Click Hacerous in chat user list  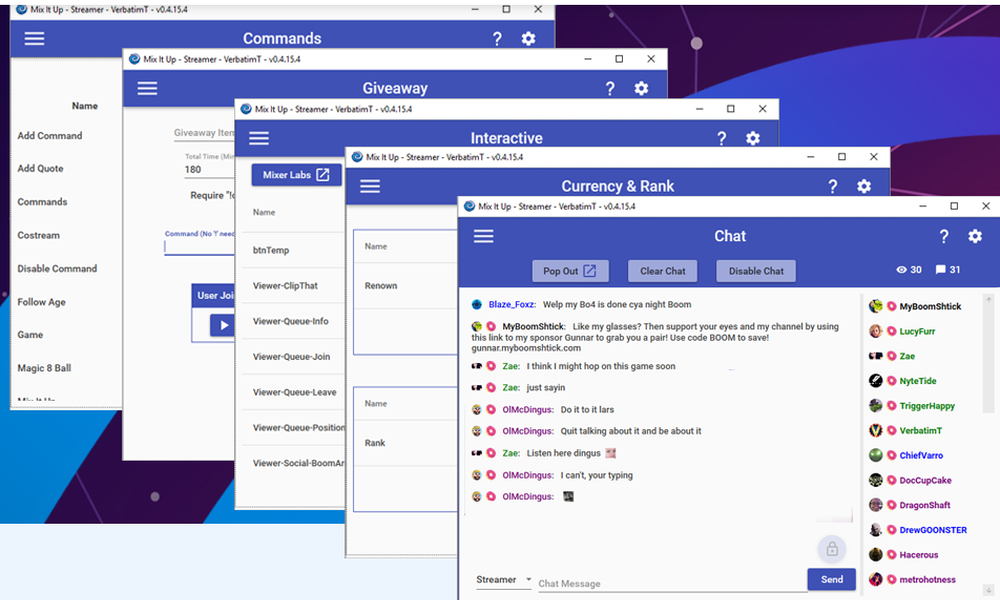(x=918, y=555)
